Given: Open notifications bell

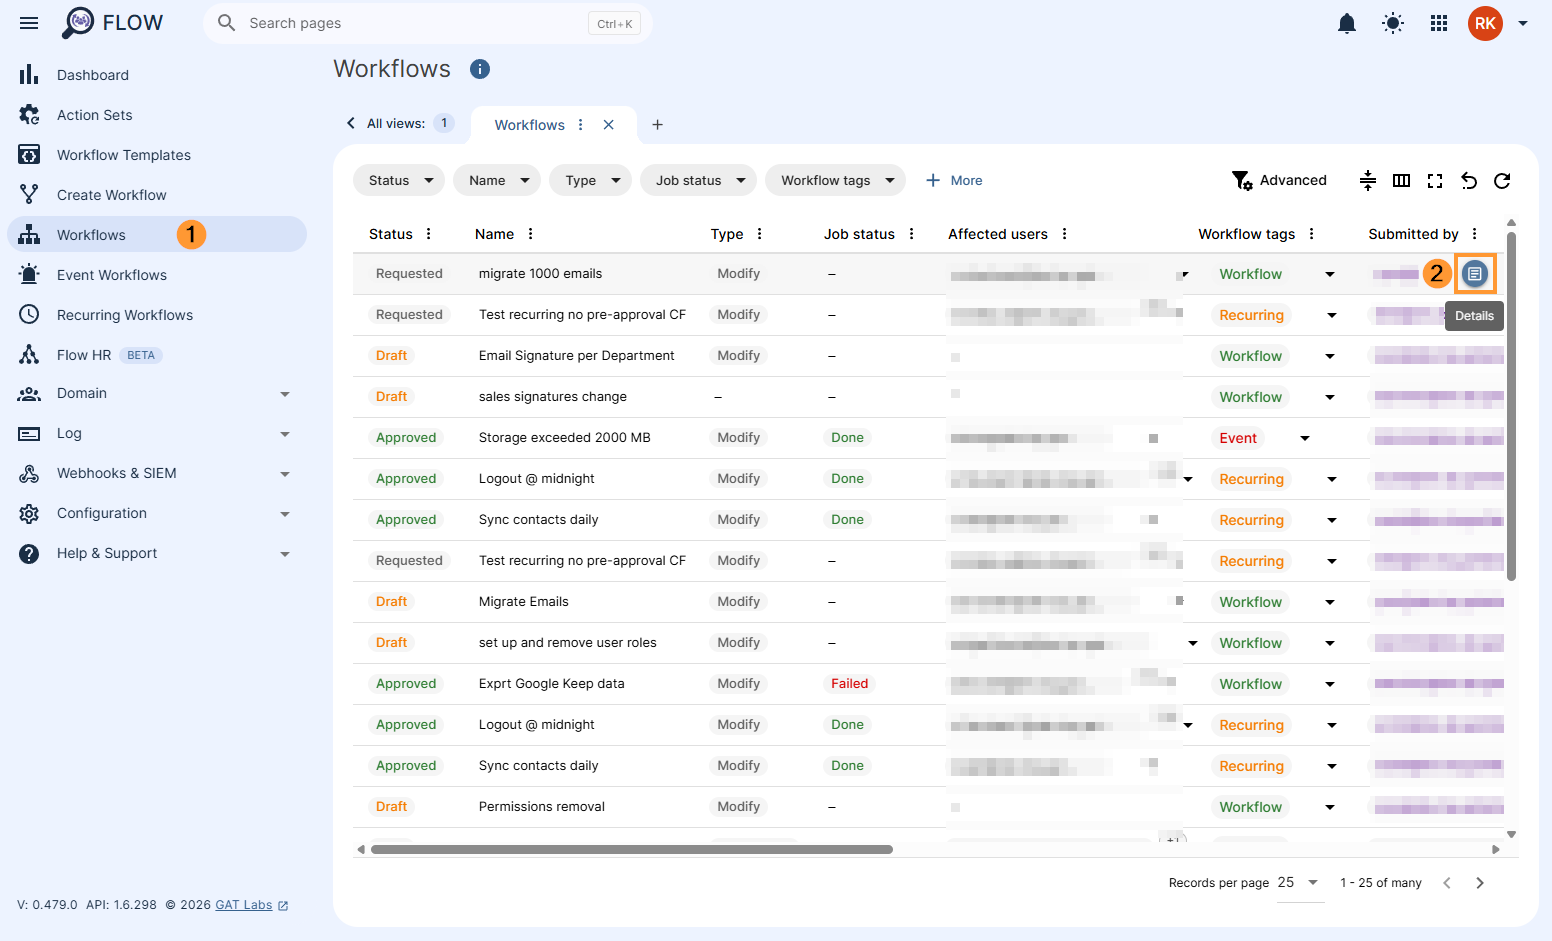Looking at the screenshot, I should click(1347, 23).
